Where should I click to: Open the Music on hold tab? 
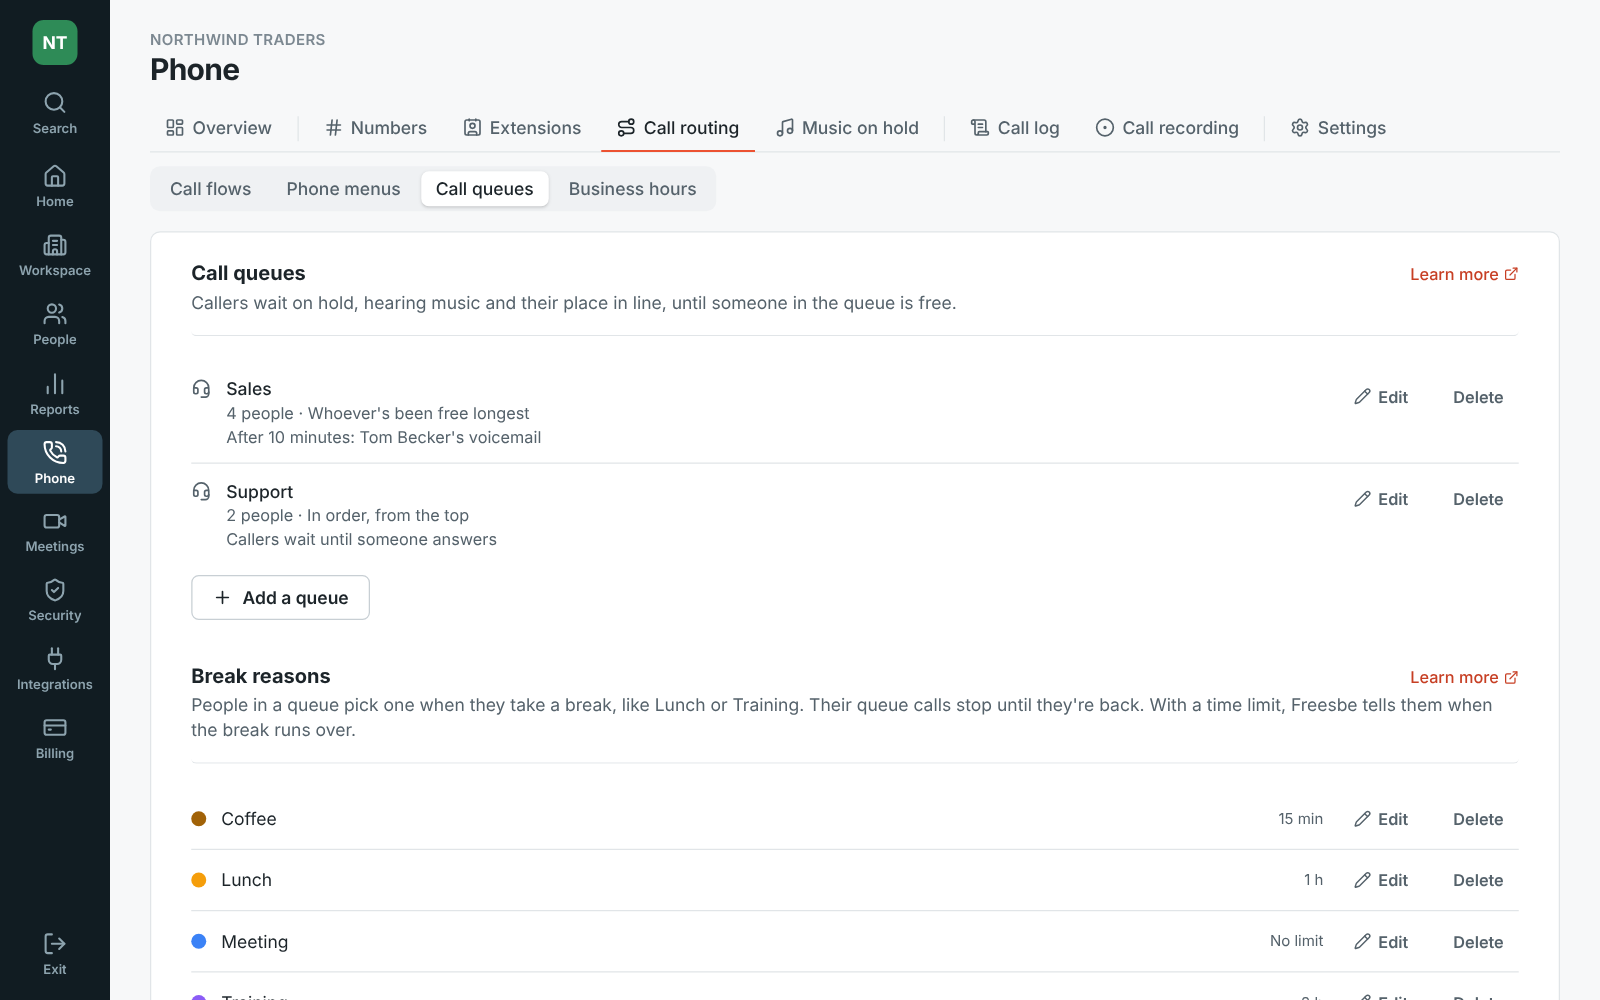pyautogui.click(x=847, y=128)
